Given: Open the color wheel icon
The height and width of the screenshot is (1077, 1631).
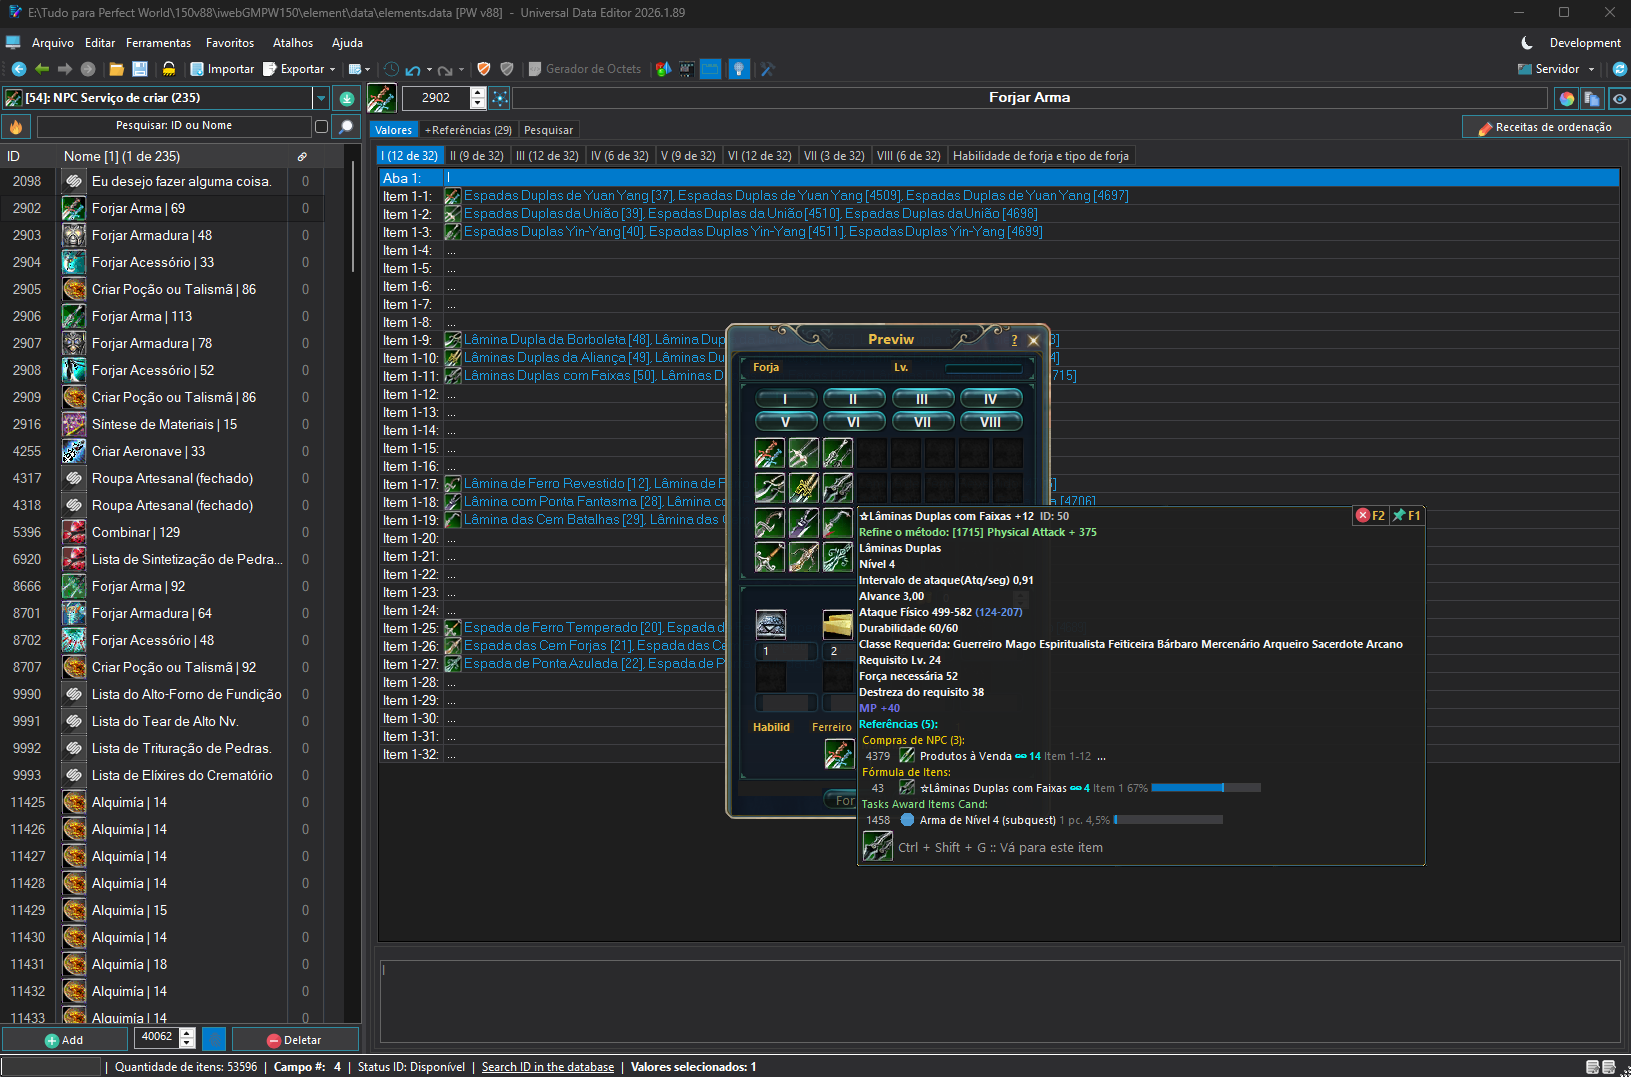Looking at the screenshot, I should (1567, 98).
